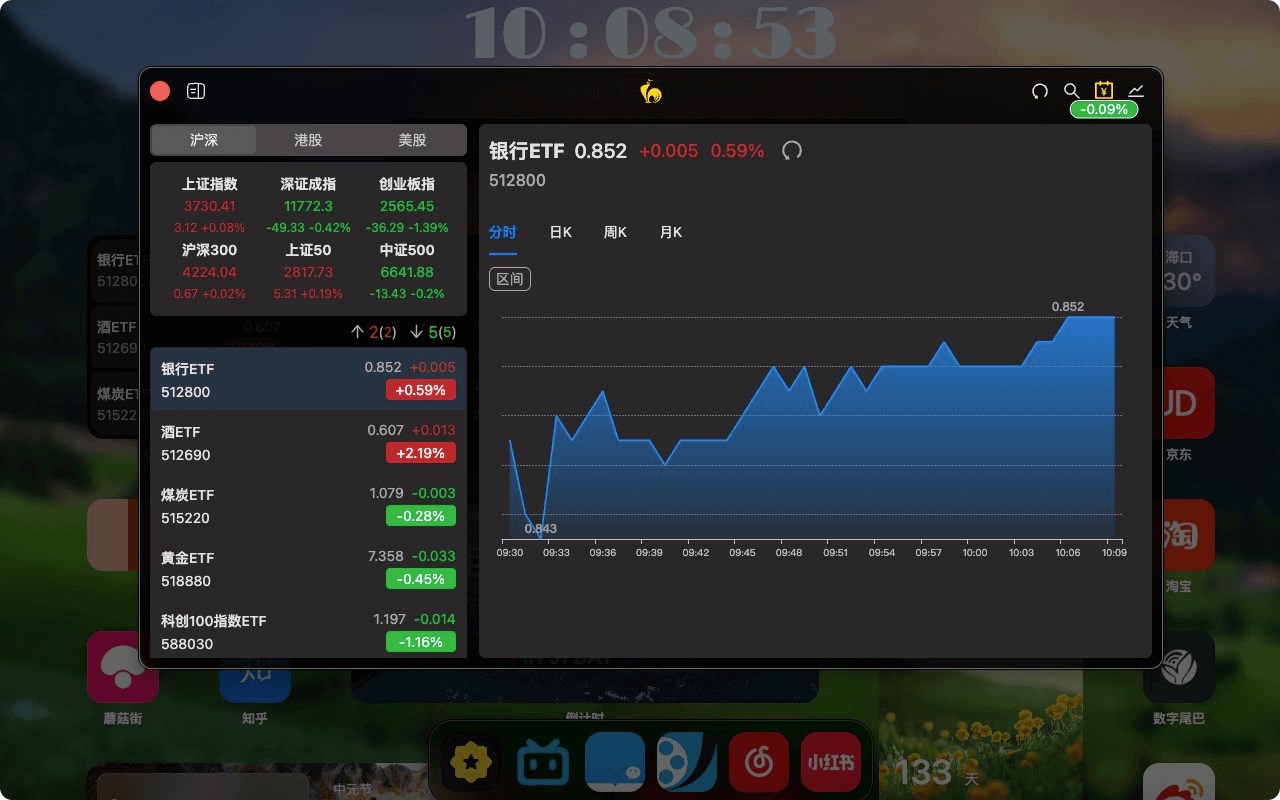Open the 133 天 countdown widget on desktop
Viewport: 1280px width, 800px height.
tap(981, 735)
